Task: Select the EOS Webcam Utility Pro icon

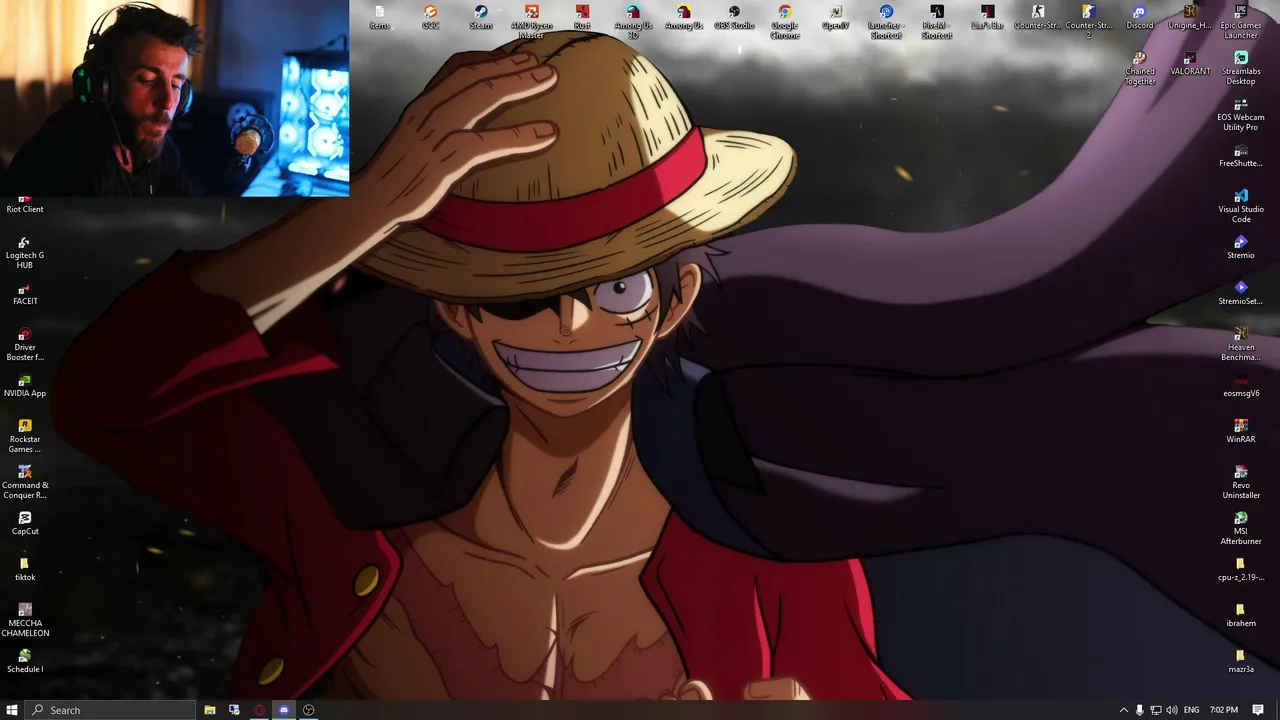Action: click(x=1241, y=114)
